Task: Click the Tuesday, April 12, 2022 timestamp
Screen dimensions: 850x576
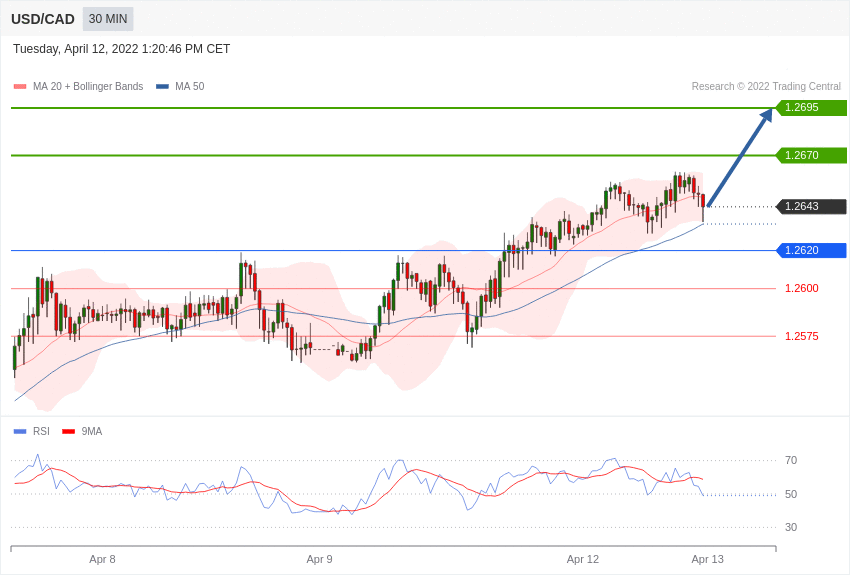Action: [121, 49]
